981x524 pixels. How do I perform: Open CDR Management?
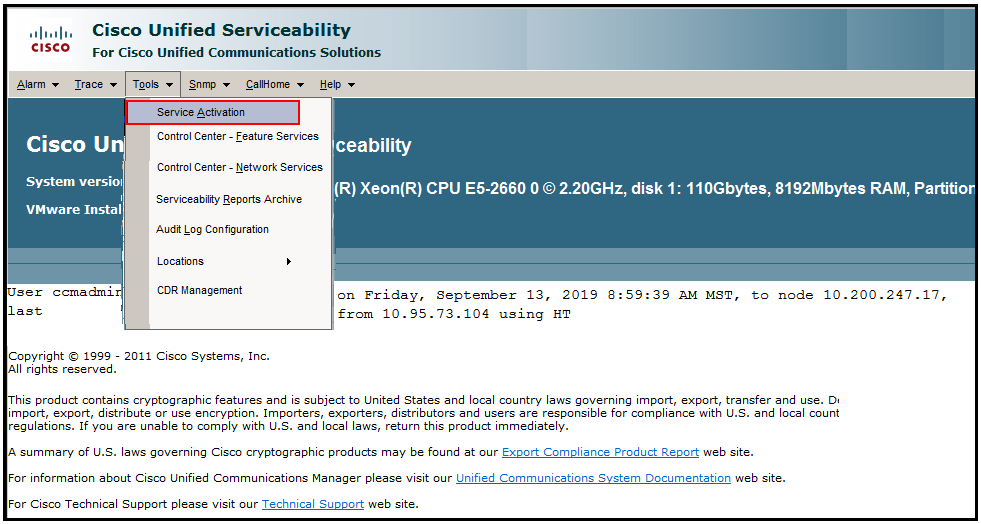(199, 290)
